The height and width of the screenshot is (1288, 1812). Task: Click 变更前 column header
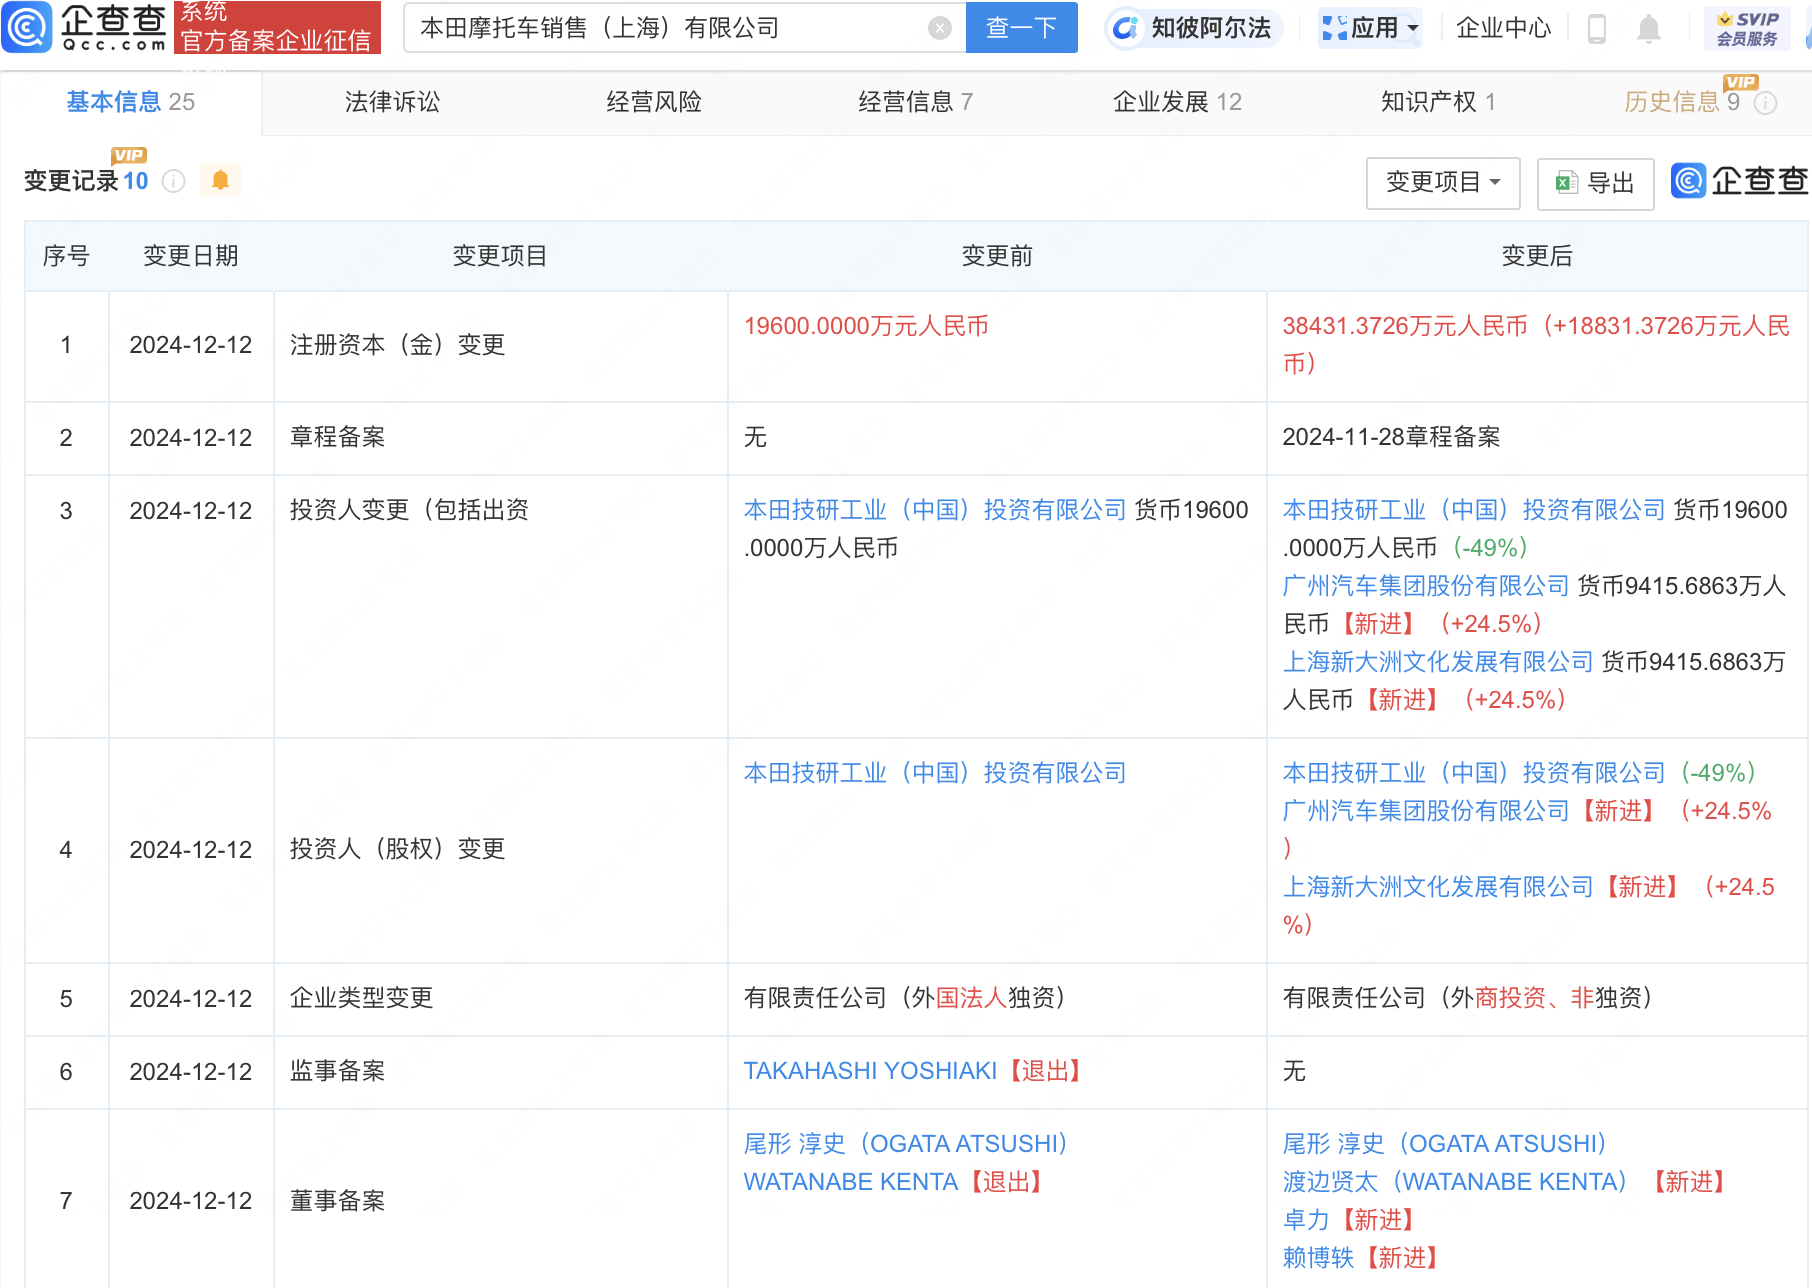click(x=997, y=256)
